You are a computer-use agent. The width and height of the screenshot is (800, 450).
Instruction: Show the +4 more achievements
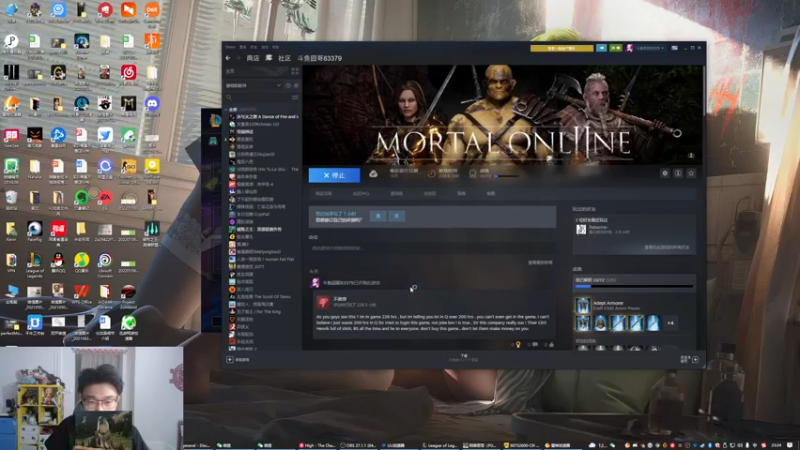[x=670, y=323]
